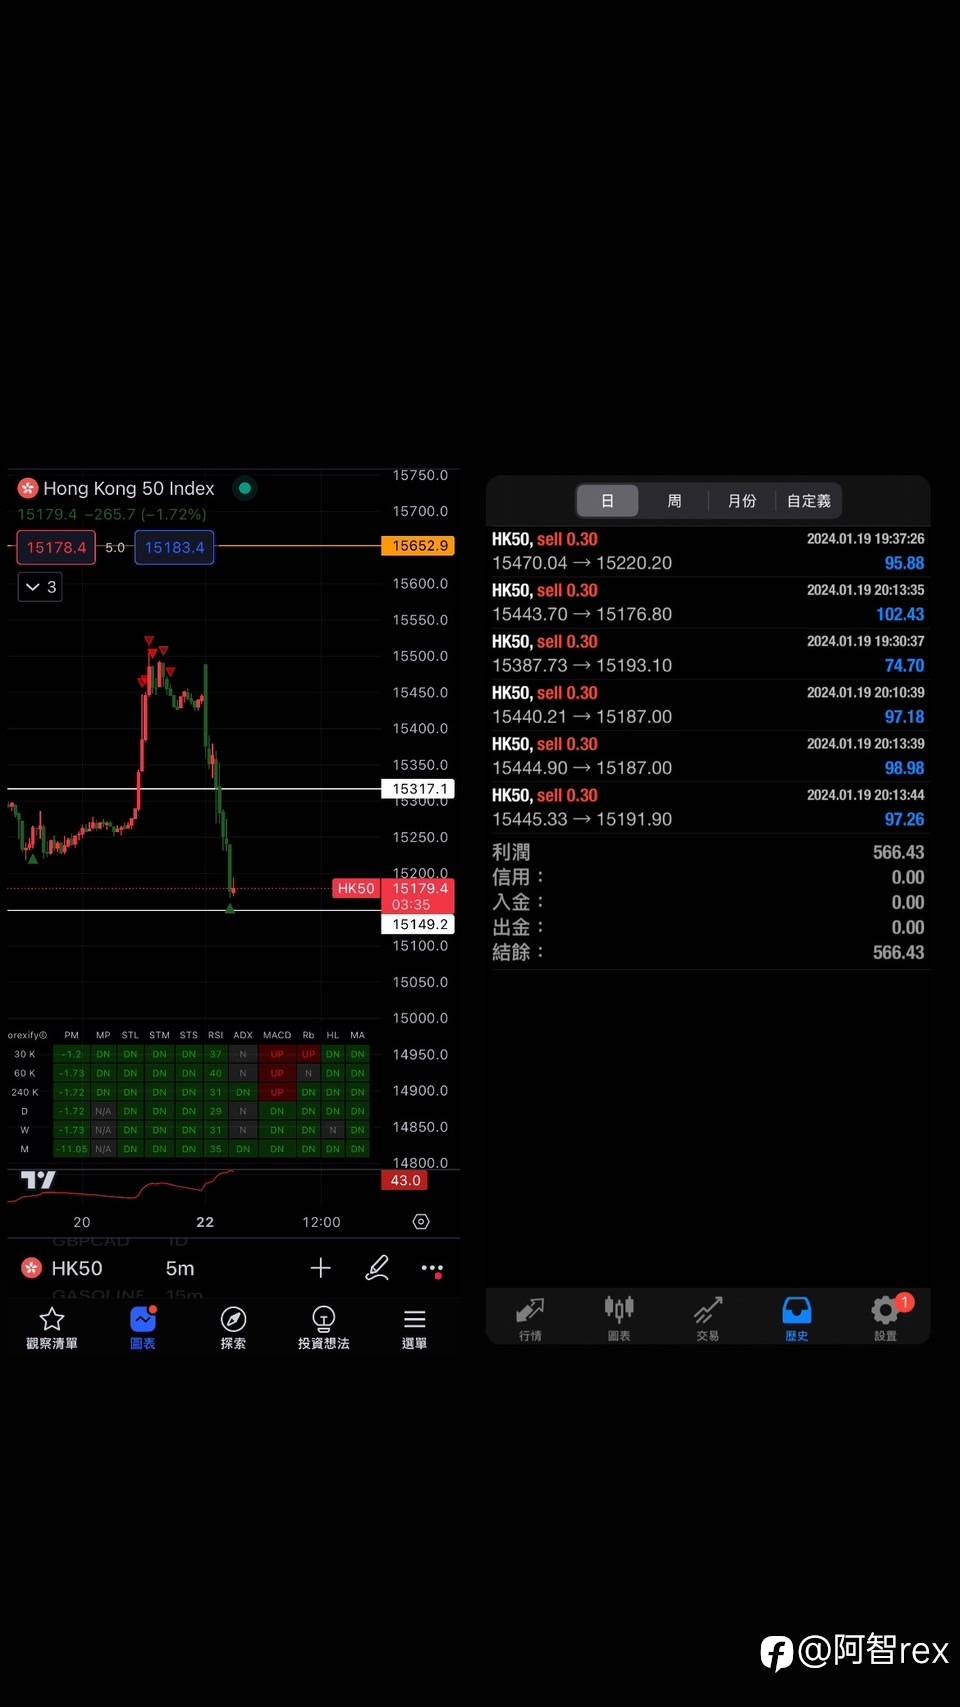Image resolution: width=960 pixels, height=1707 pixels.
Task: Tap the orange 15652.9 price label
Action: [x=418, y=546]
